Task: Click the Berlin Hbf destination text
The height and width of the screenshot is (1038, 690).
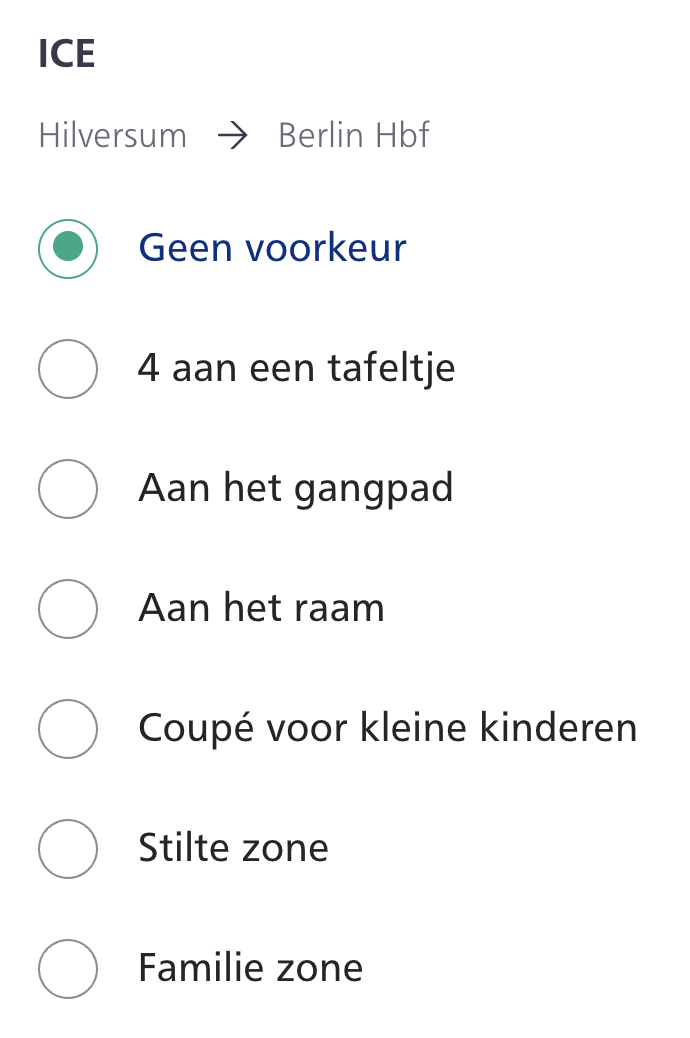Action: 354,136
